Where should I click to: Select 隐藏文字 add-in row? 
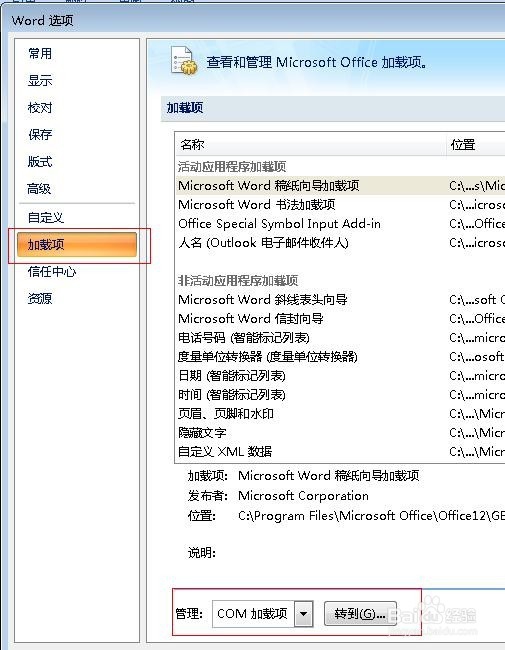tap(340, 433)
